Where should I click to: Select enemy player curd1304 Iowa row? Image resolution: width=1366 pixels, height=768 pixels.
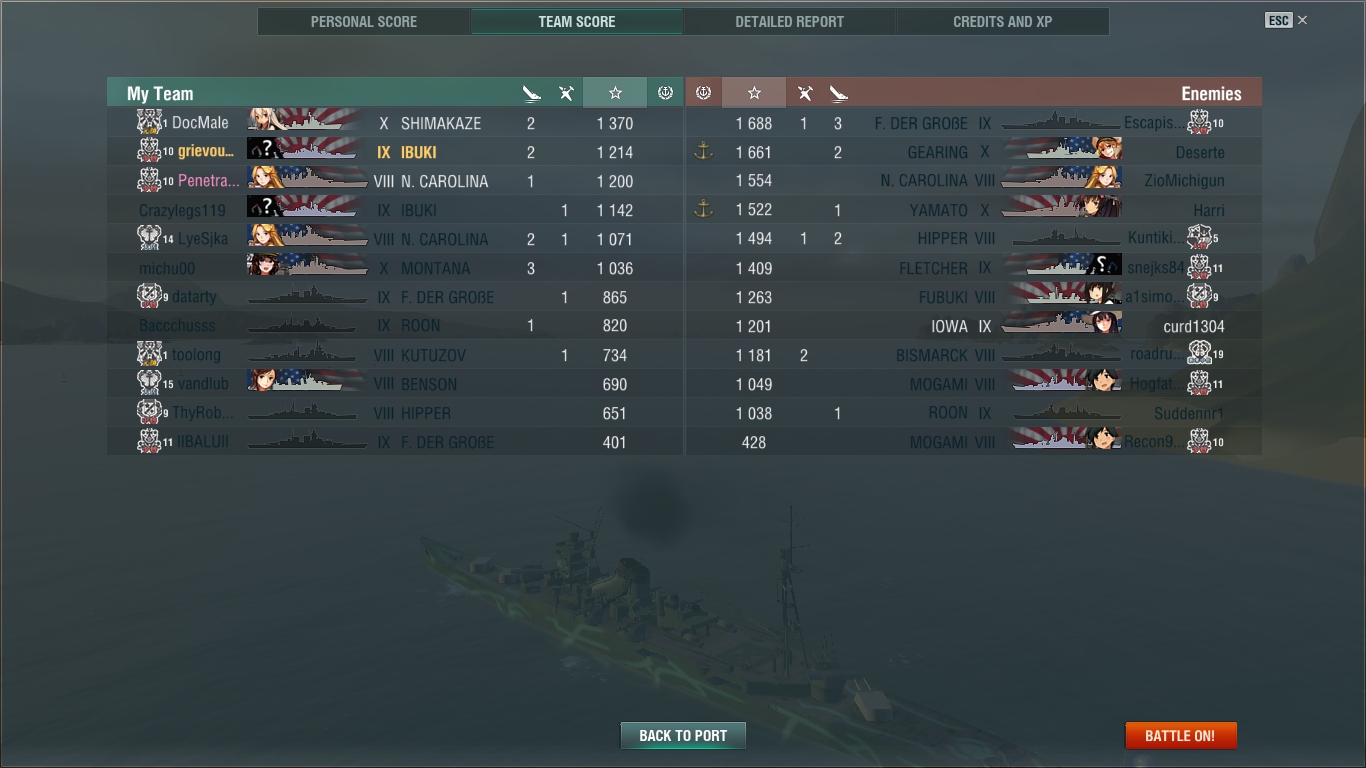973,326
